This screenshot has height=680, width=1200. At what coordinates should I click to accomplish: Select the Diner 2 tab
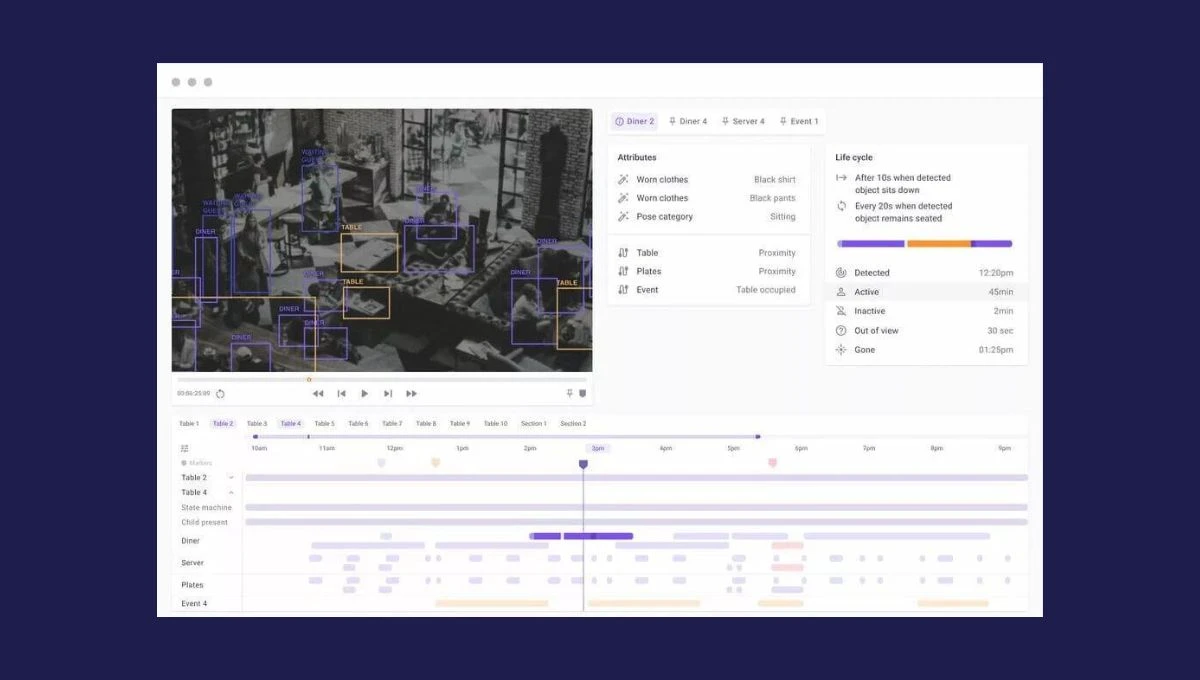[x=634, y=121]
